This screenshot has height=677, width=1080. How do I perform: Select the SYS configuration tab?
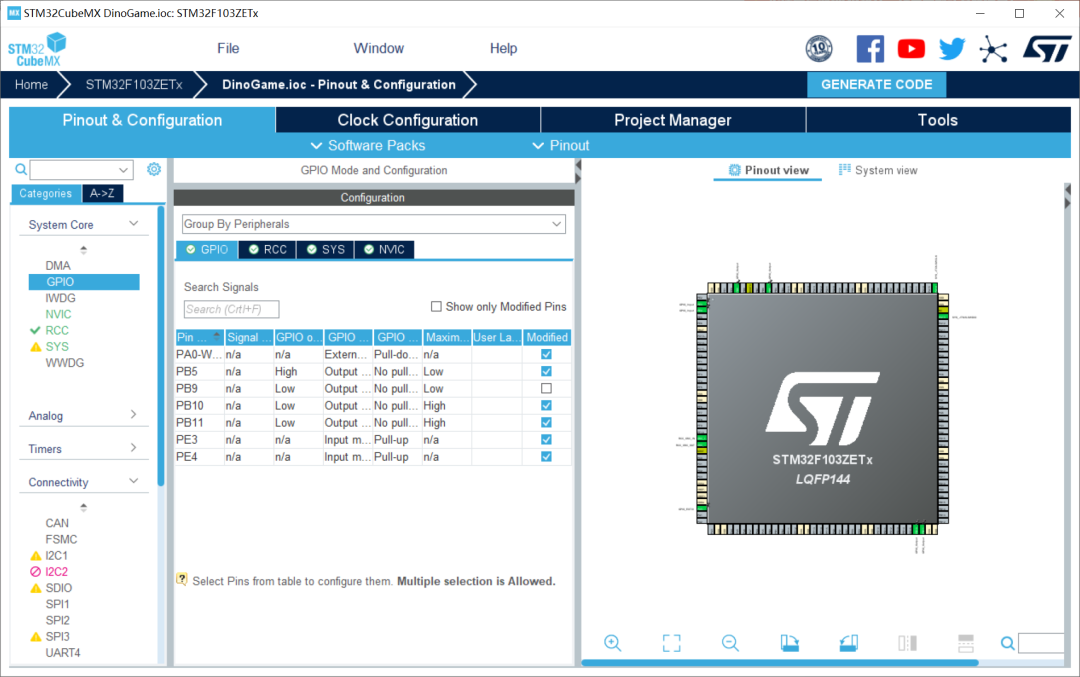(325, 249)
